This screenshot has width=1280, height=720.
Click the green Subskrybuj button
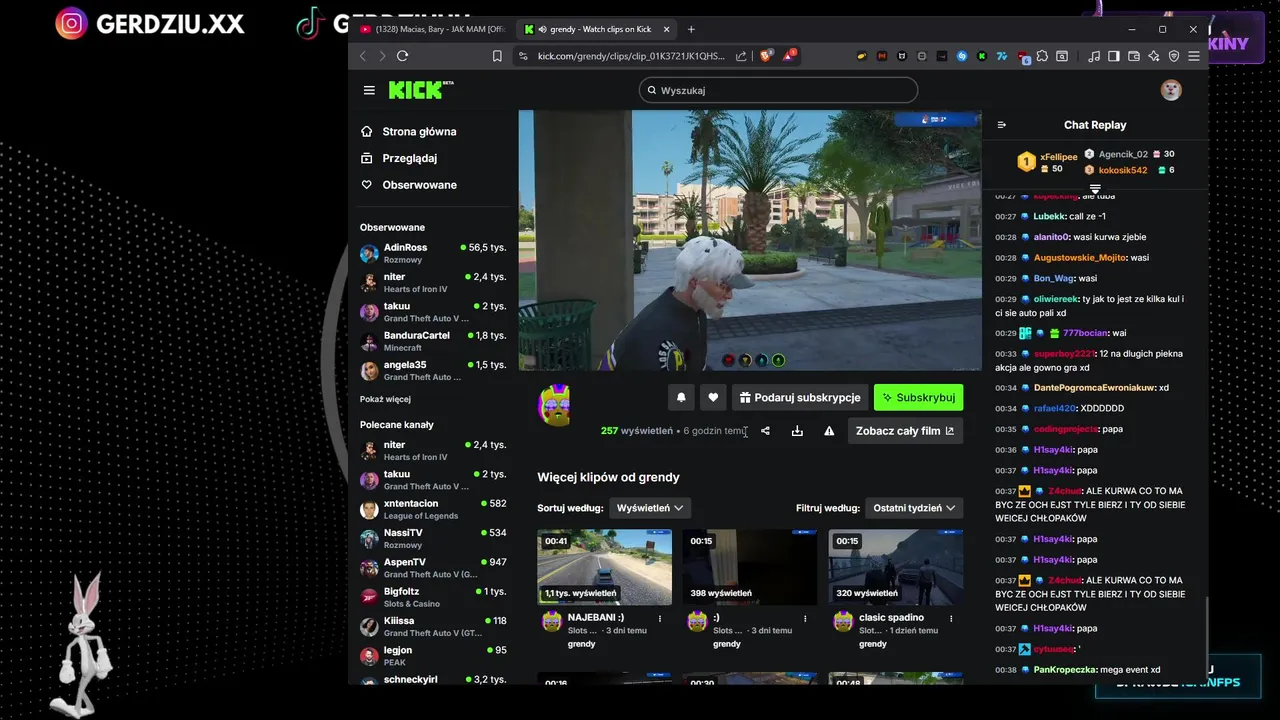tap(918, 397)
